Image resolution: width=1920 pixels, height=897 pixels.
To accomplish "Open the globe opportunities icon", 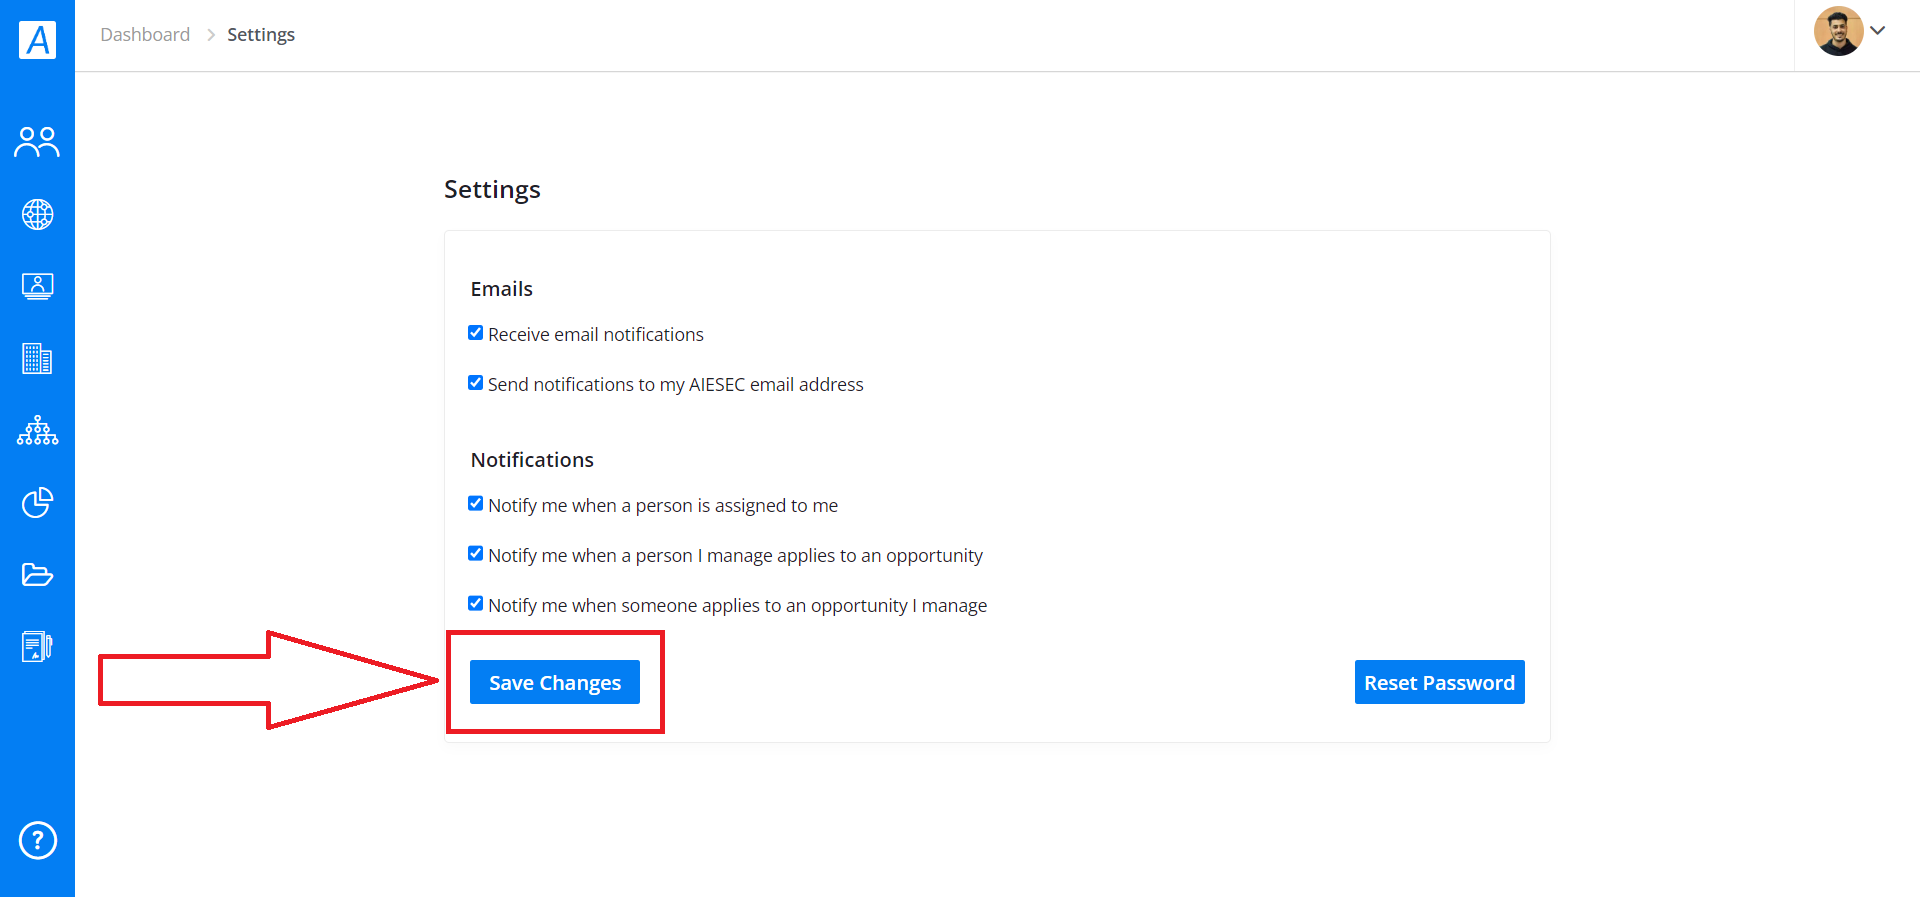I will coord(37,214).
